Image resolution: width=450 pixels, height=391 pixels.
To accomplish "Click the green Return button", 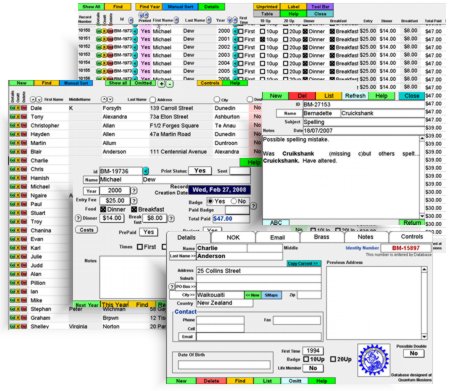I will point(412,223).
